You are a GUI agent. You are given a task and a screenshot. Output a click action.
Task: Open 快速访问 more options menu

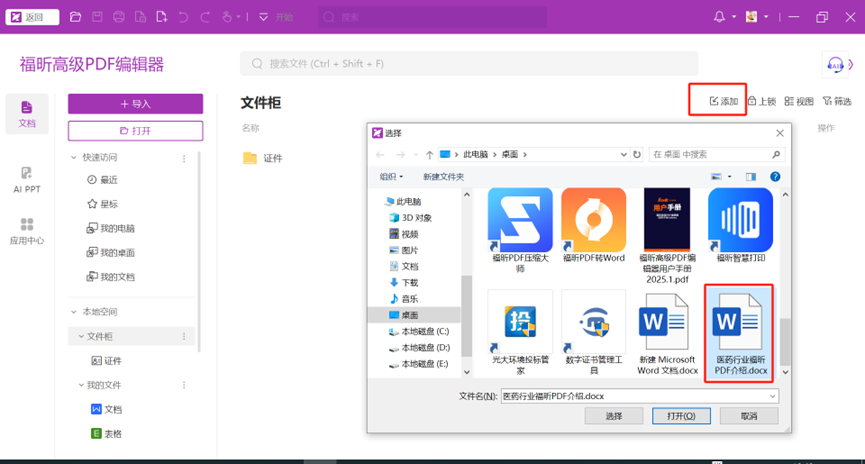point(184,158)
